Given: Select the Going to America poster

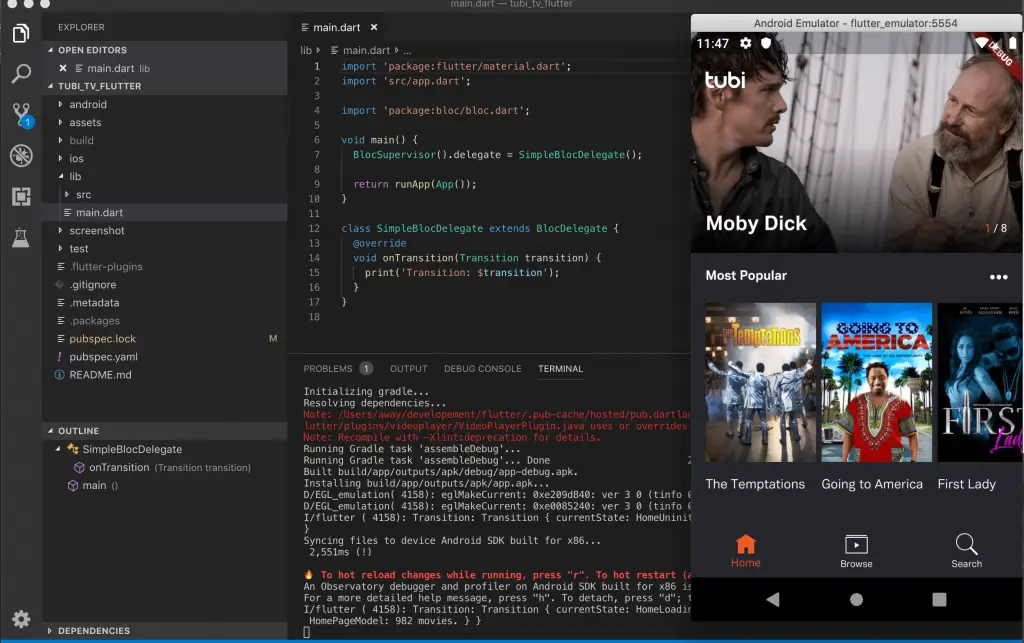Looking at the screenshot, I should pos(876,383).
